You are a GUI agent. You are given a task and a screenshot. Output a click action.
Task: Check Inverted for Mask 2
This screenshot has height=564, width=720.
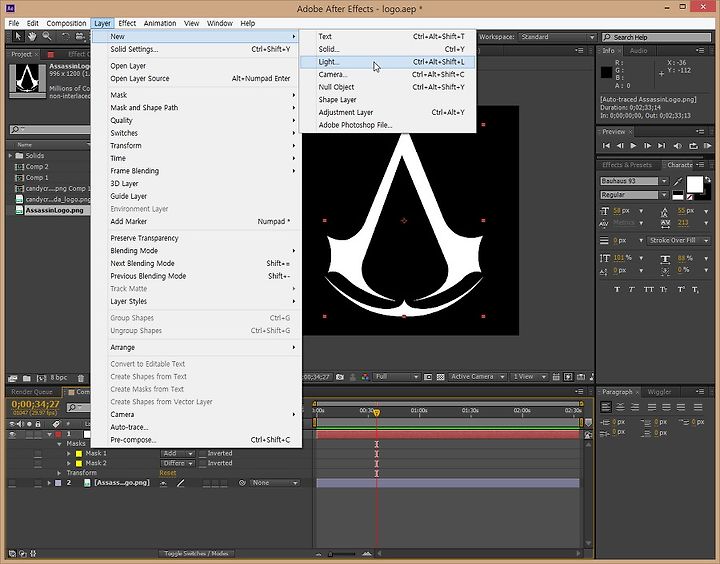coord(202,463)
